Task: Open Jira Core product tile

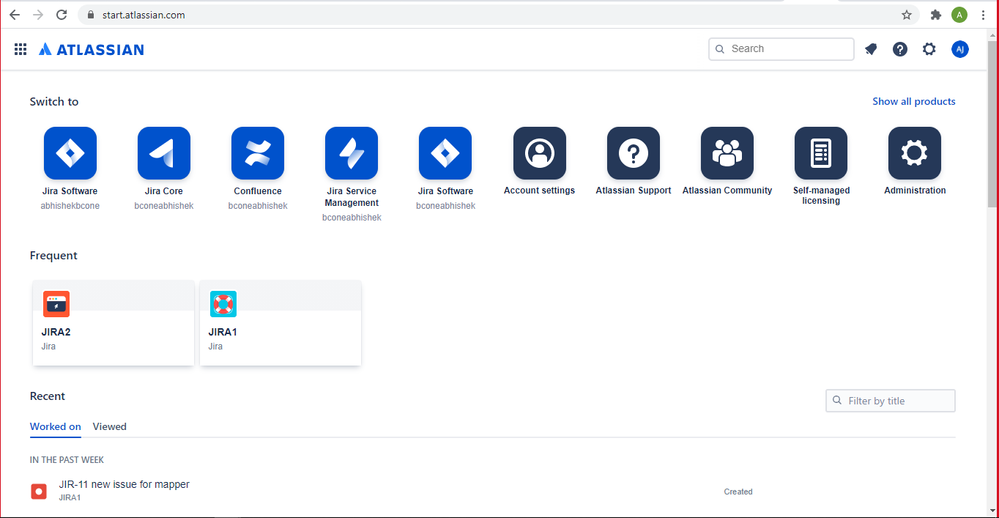Action: 164,153
